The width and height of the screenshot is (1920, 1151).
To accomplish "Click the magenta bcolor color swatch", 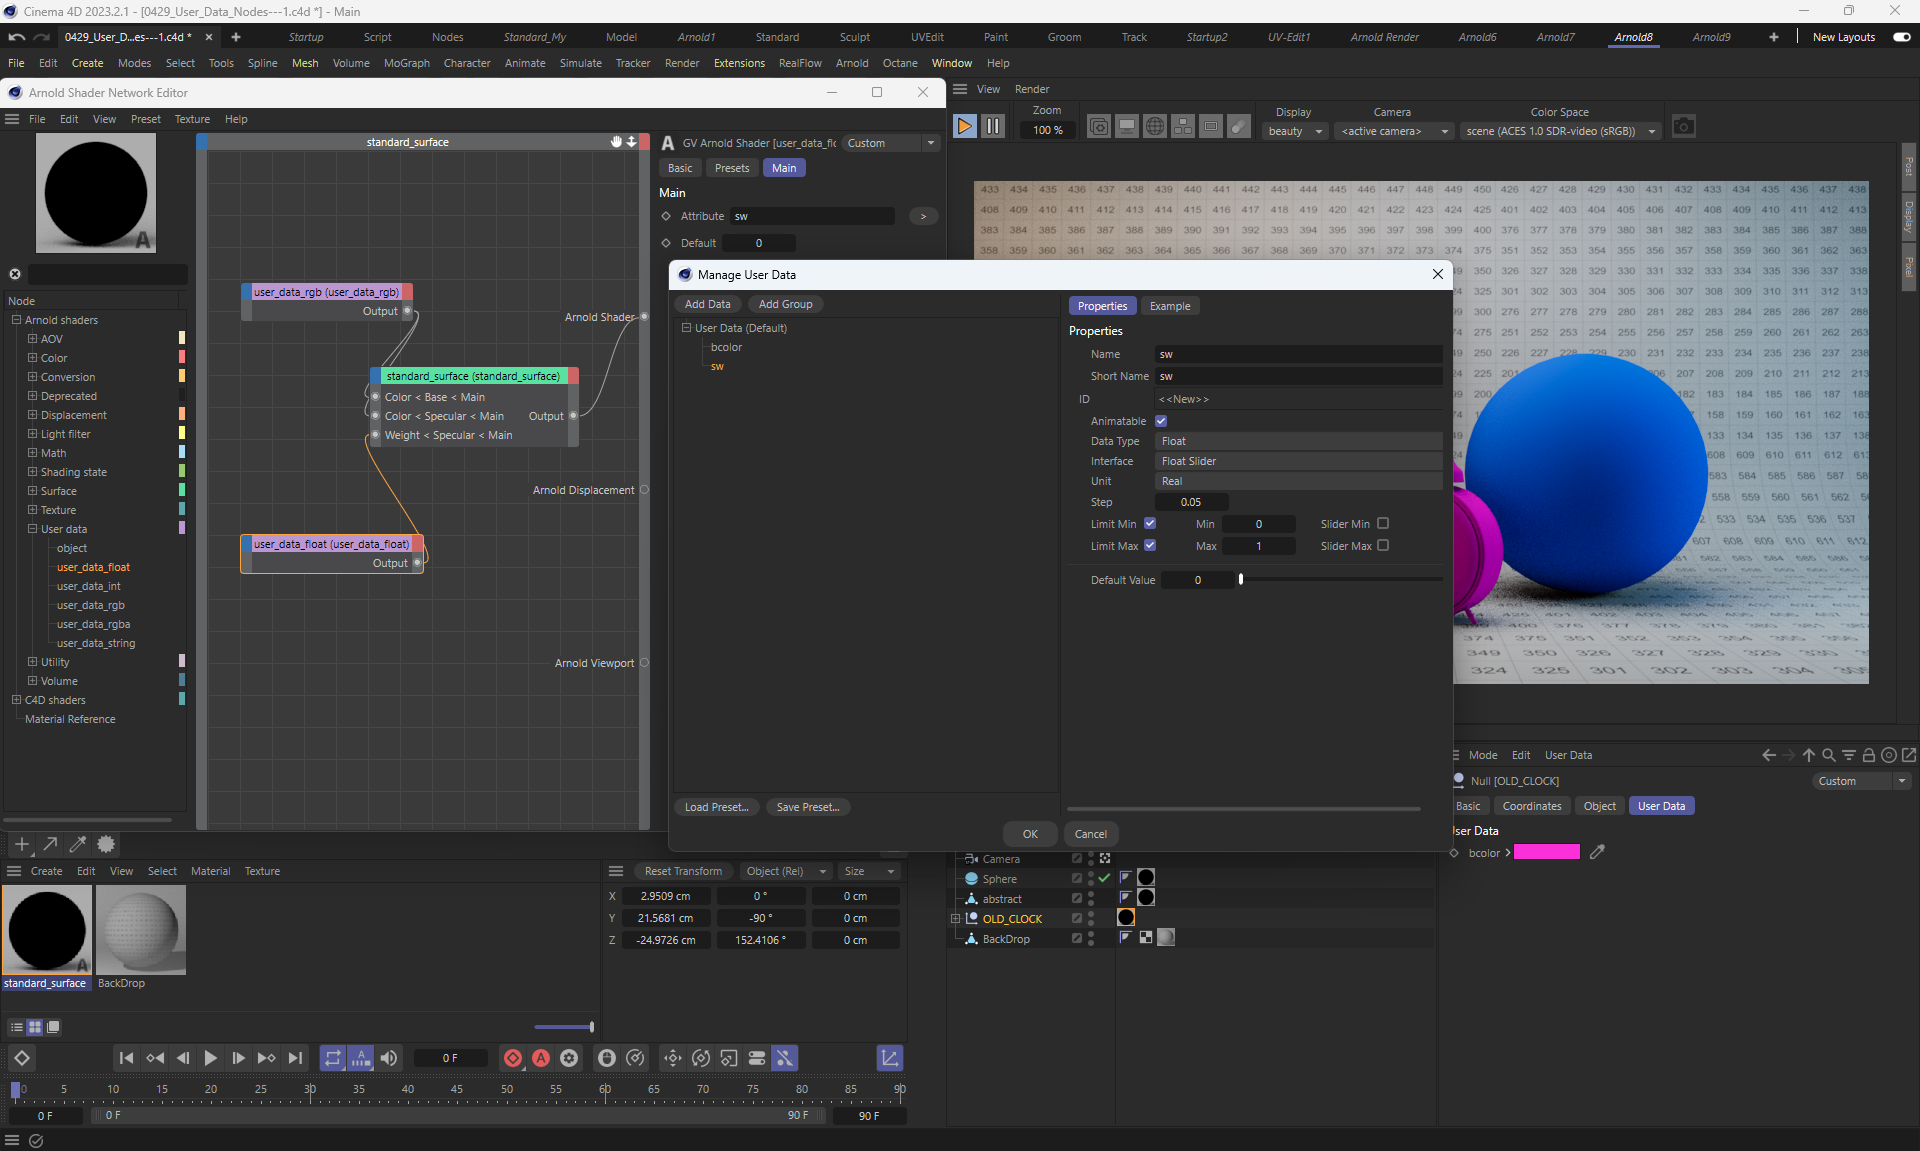I will point(1546,852).
